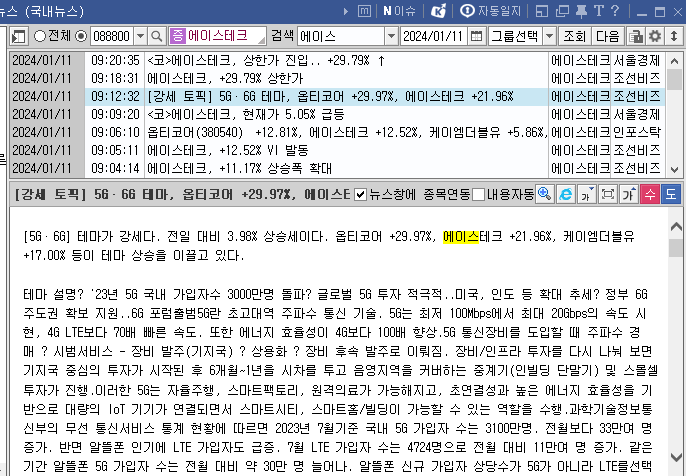This screenshot has width=686, height=476.
Task: Open the N이슈 issue button
Action: [399, 11]
